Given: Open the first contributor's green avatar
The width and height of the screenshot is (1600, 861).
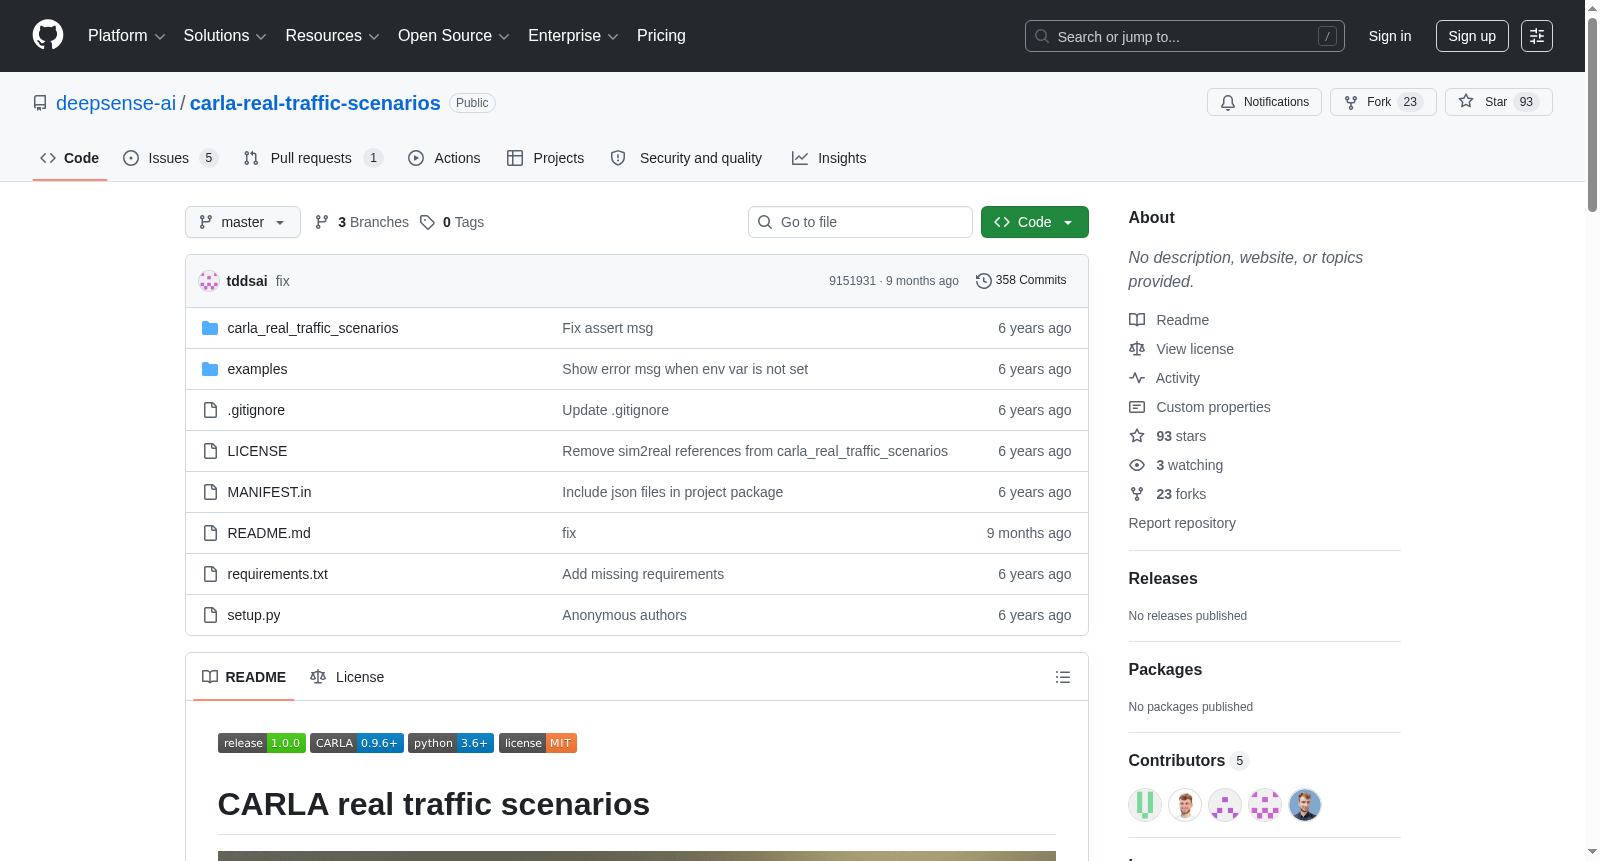Looking at the screenshot, I should [x=1145, y=805].
